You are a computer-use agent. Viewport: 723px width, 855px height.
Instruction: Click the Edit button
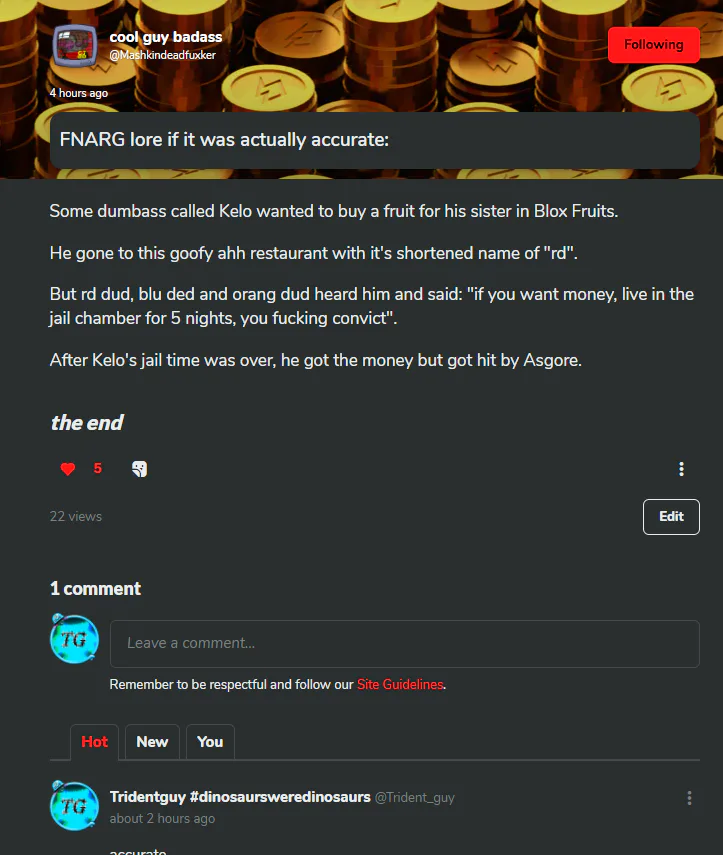click(x=671, y=516)
